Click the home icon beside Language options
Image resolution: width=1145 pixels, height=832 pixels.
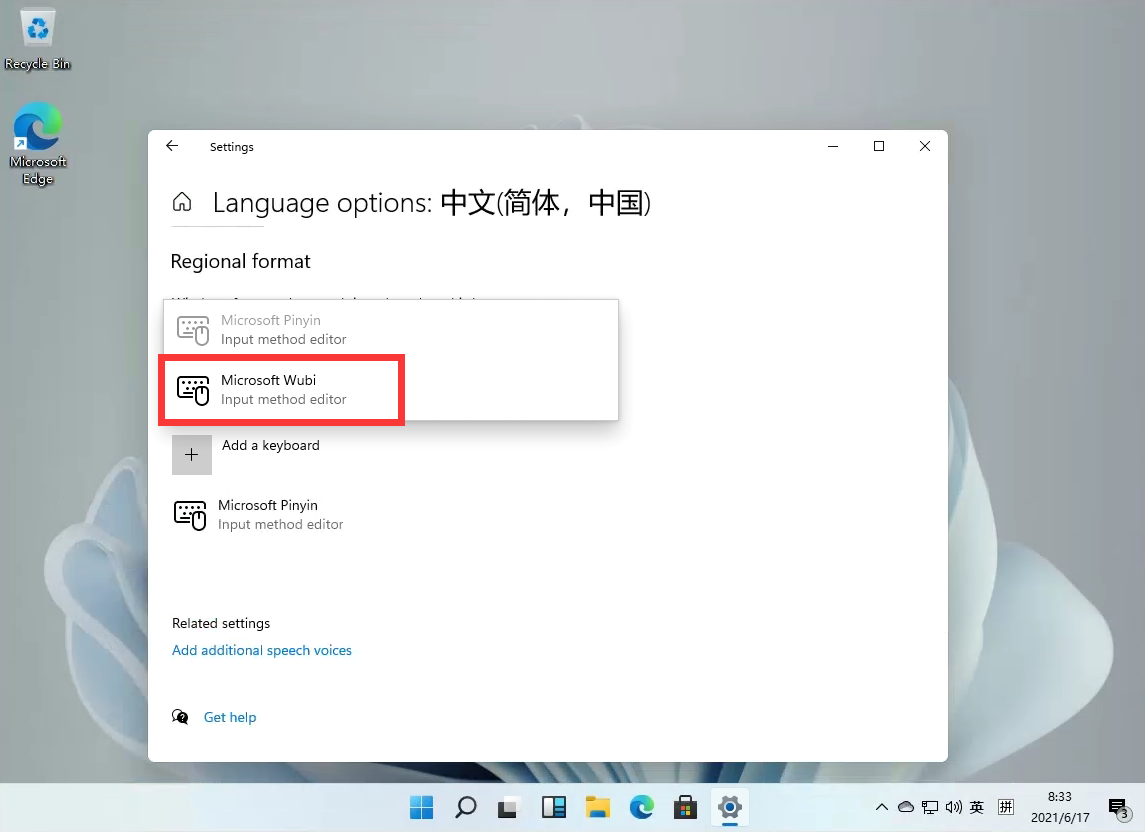pyautogui.click(x=182, y=201)
